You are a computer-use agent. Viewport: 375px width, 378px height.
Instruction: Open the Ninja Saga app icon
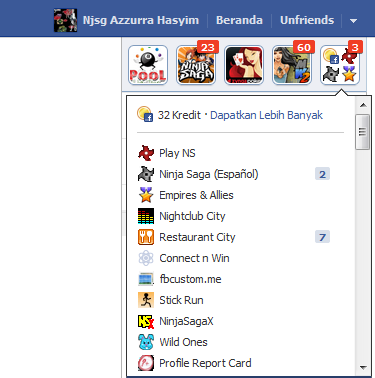[x=196, y=65]
